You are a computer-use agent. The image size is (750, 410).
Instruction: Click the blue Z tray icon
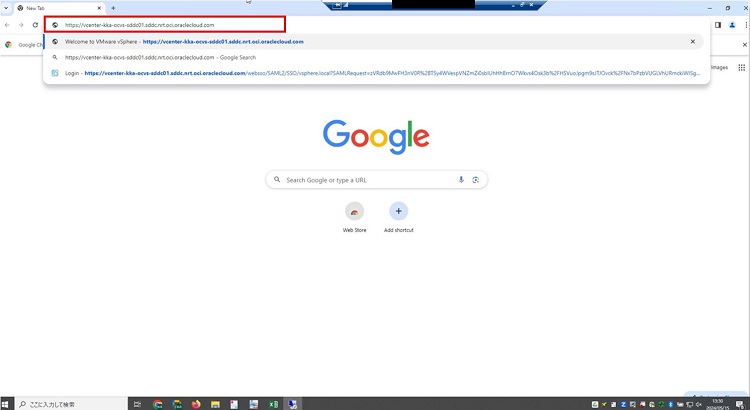click(623, 404)
